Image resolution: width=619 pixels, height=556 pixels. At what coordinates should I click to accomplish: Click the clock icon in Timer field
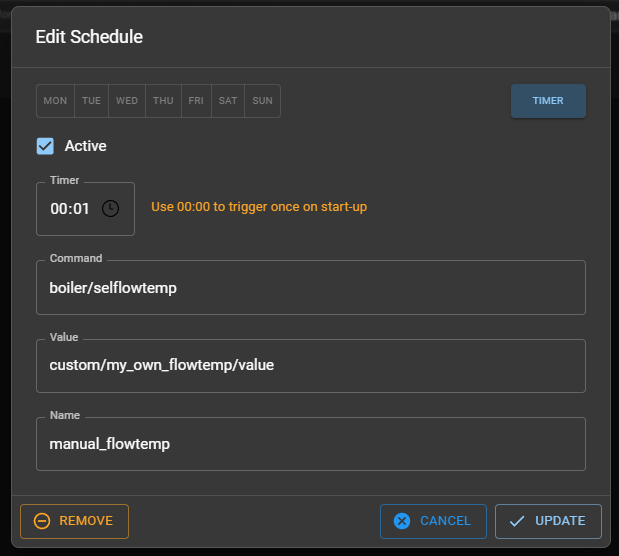110,208
